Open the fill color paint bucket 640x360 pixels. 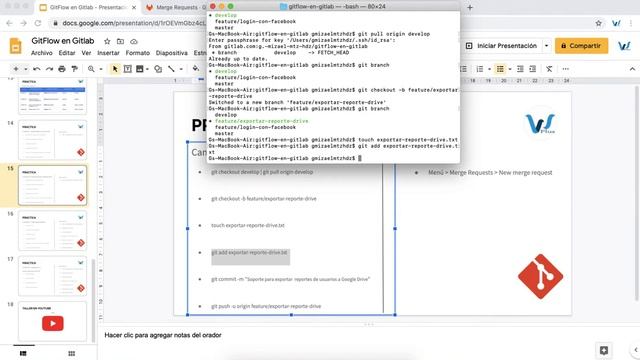click(x=196, y=69)
